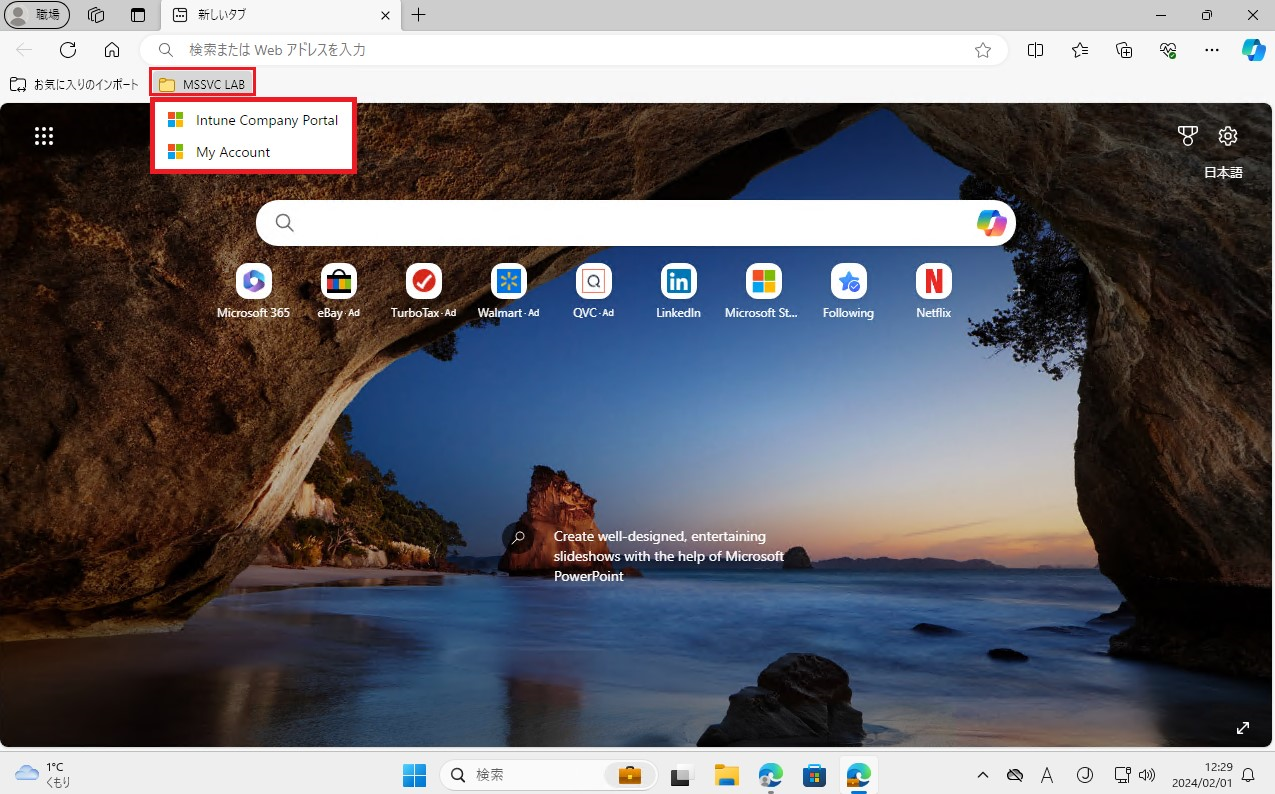Click Copilot icon in search box
This screenshot has width=1275, height=794.
point(991,223)
